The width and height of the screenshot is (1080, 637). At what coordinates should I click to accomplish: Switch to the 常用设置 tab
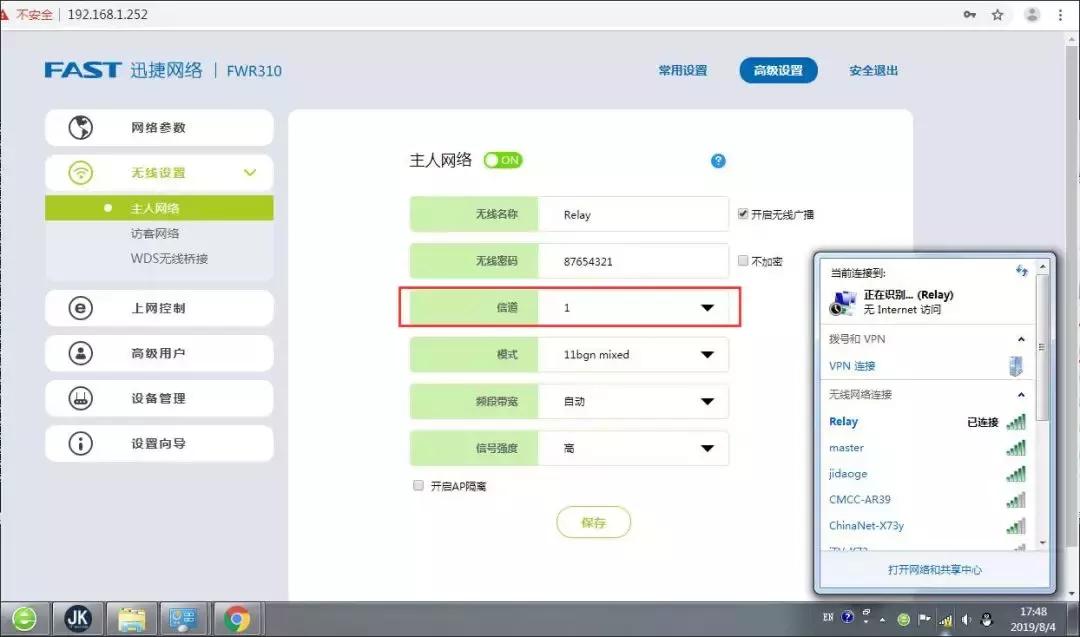coord(683,70)
